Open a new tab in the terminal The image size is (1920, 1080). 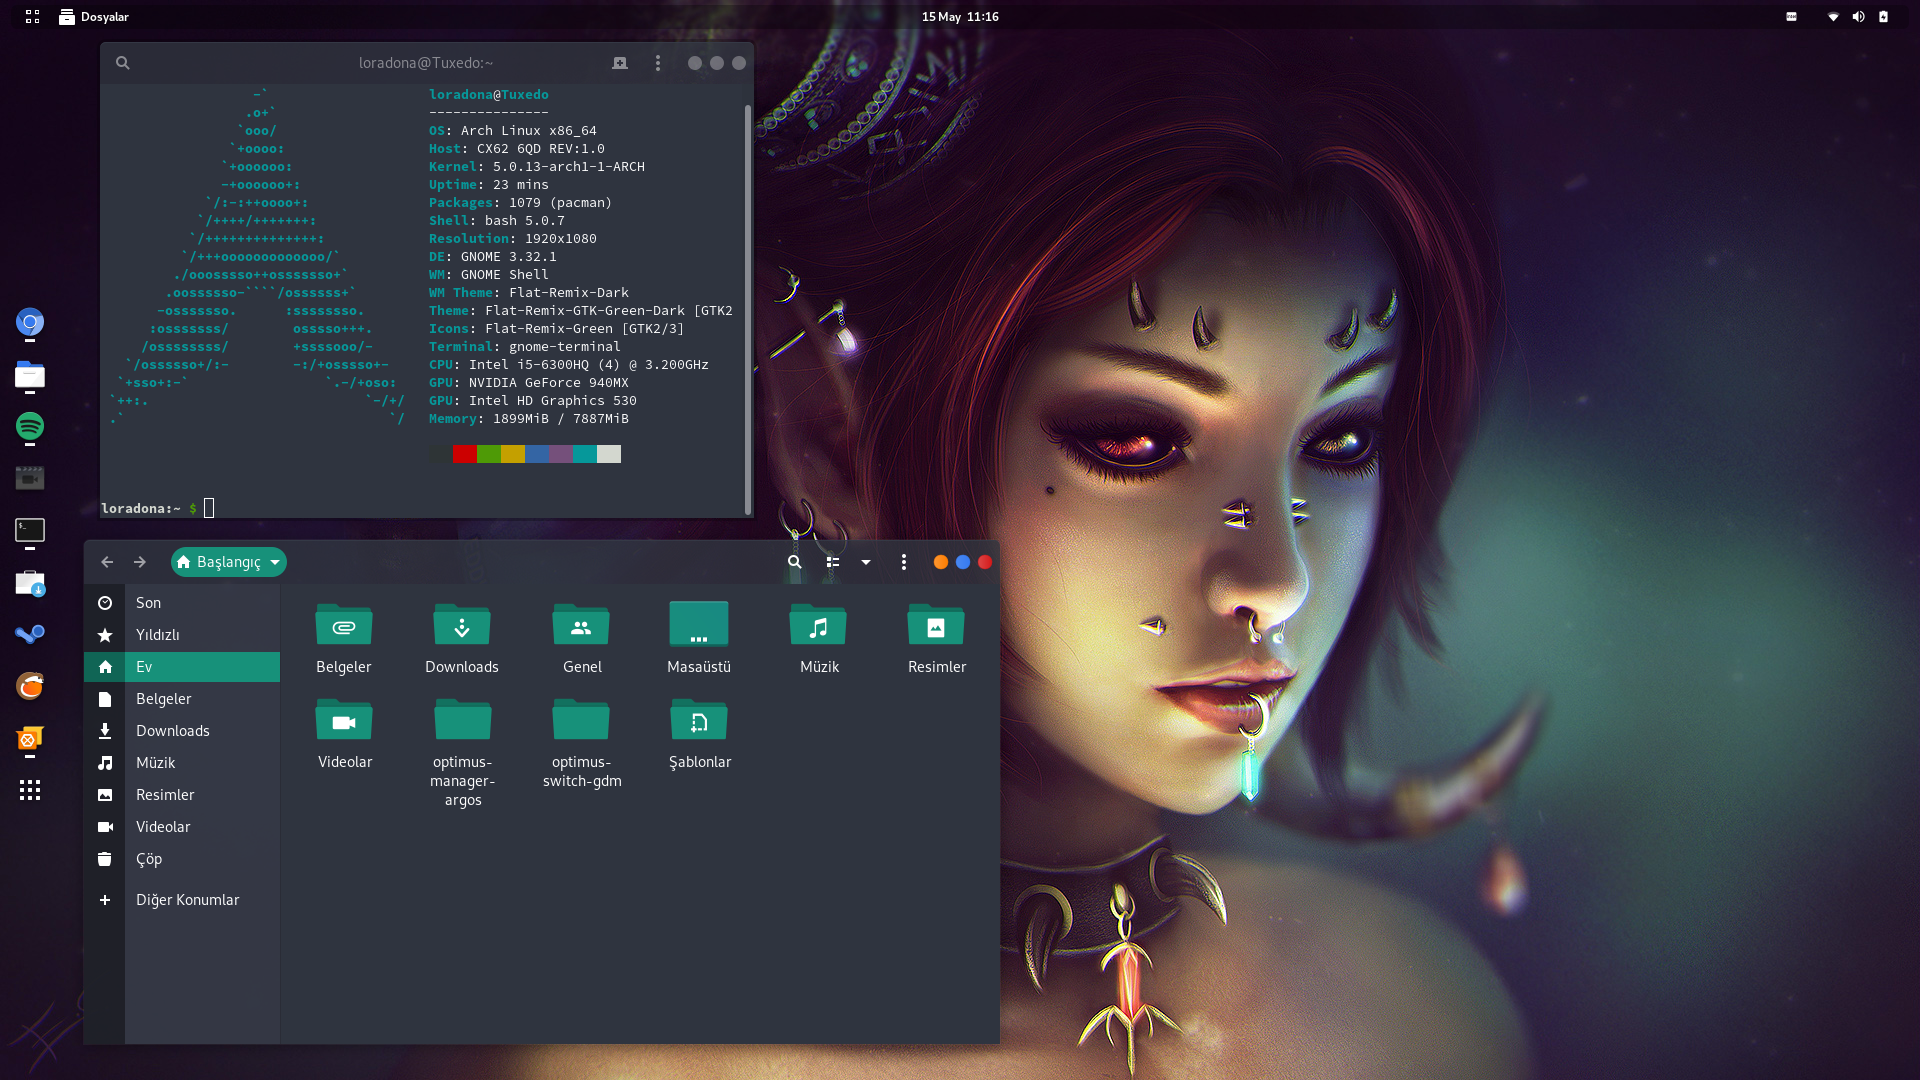620,63
